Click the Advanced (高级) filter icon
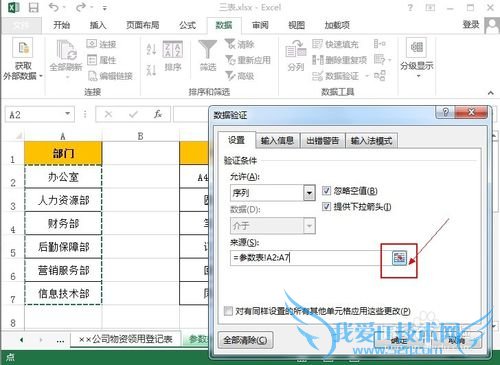Viewport: 500px width, 365px height. pos(230,76)
